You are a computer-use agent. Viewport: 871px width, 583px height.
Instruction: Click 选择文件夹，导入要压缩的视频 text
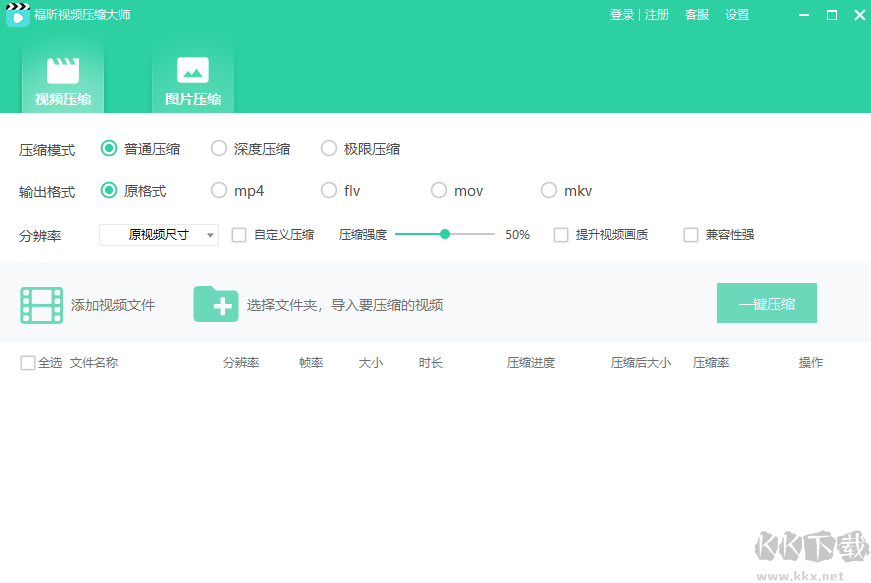345,305
